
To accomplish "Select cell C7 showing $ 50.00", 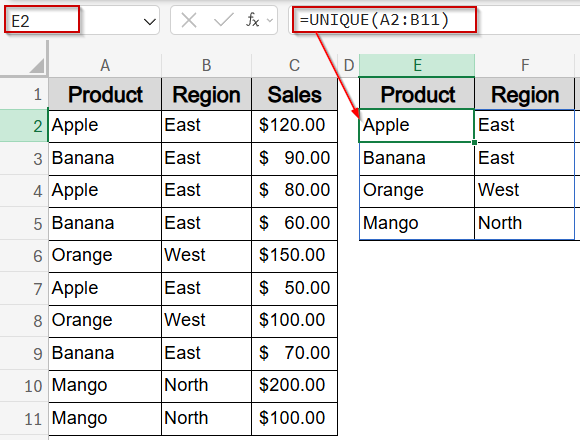I will pyautogui.click(x=294, y=288).
